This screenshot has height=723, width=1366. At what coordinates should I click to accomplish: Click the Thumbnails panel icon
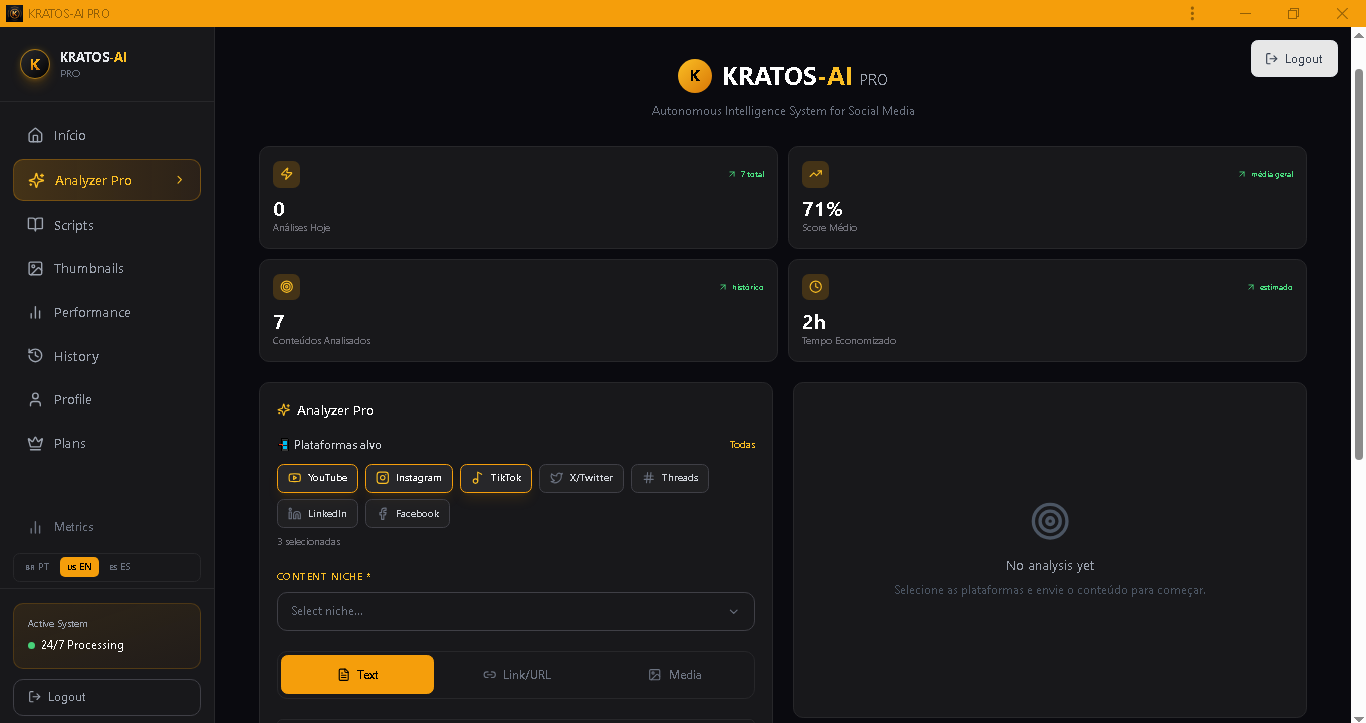tap(34, 268)
